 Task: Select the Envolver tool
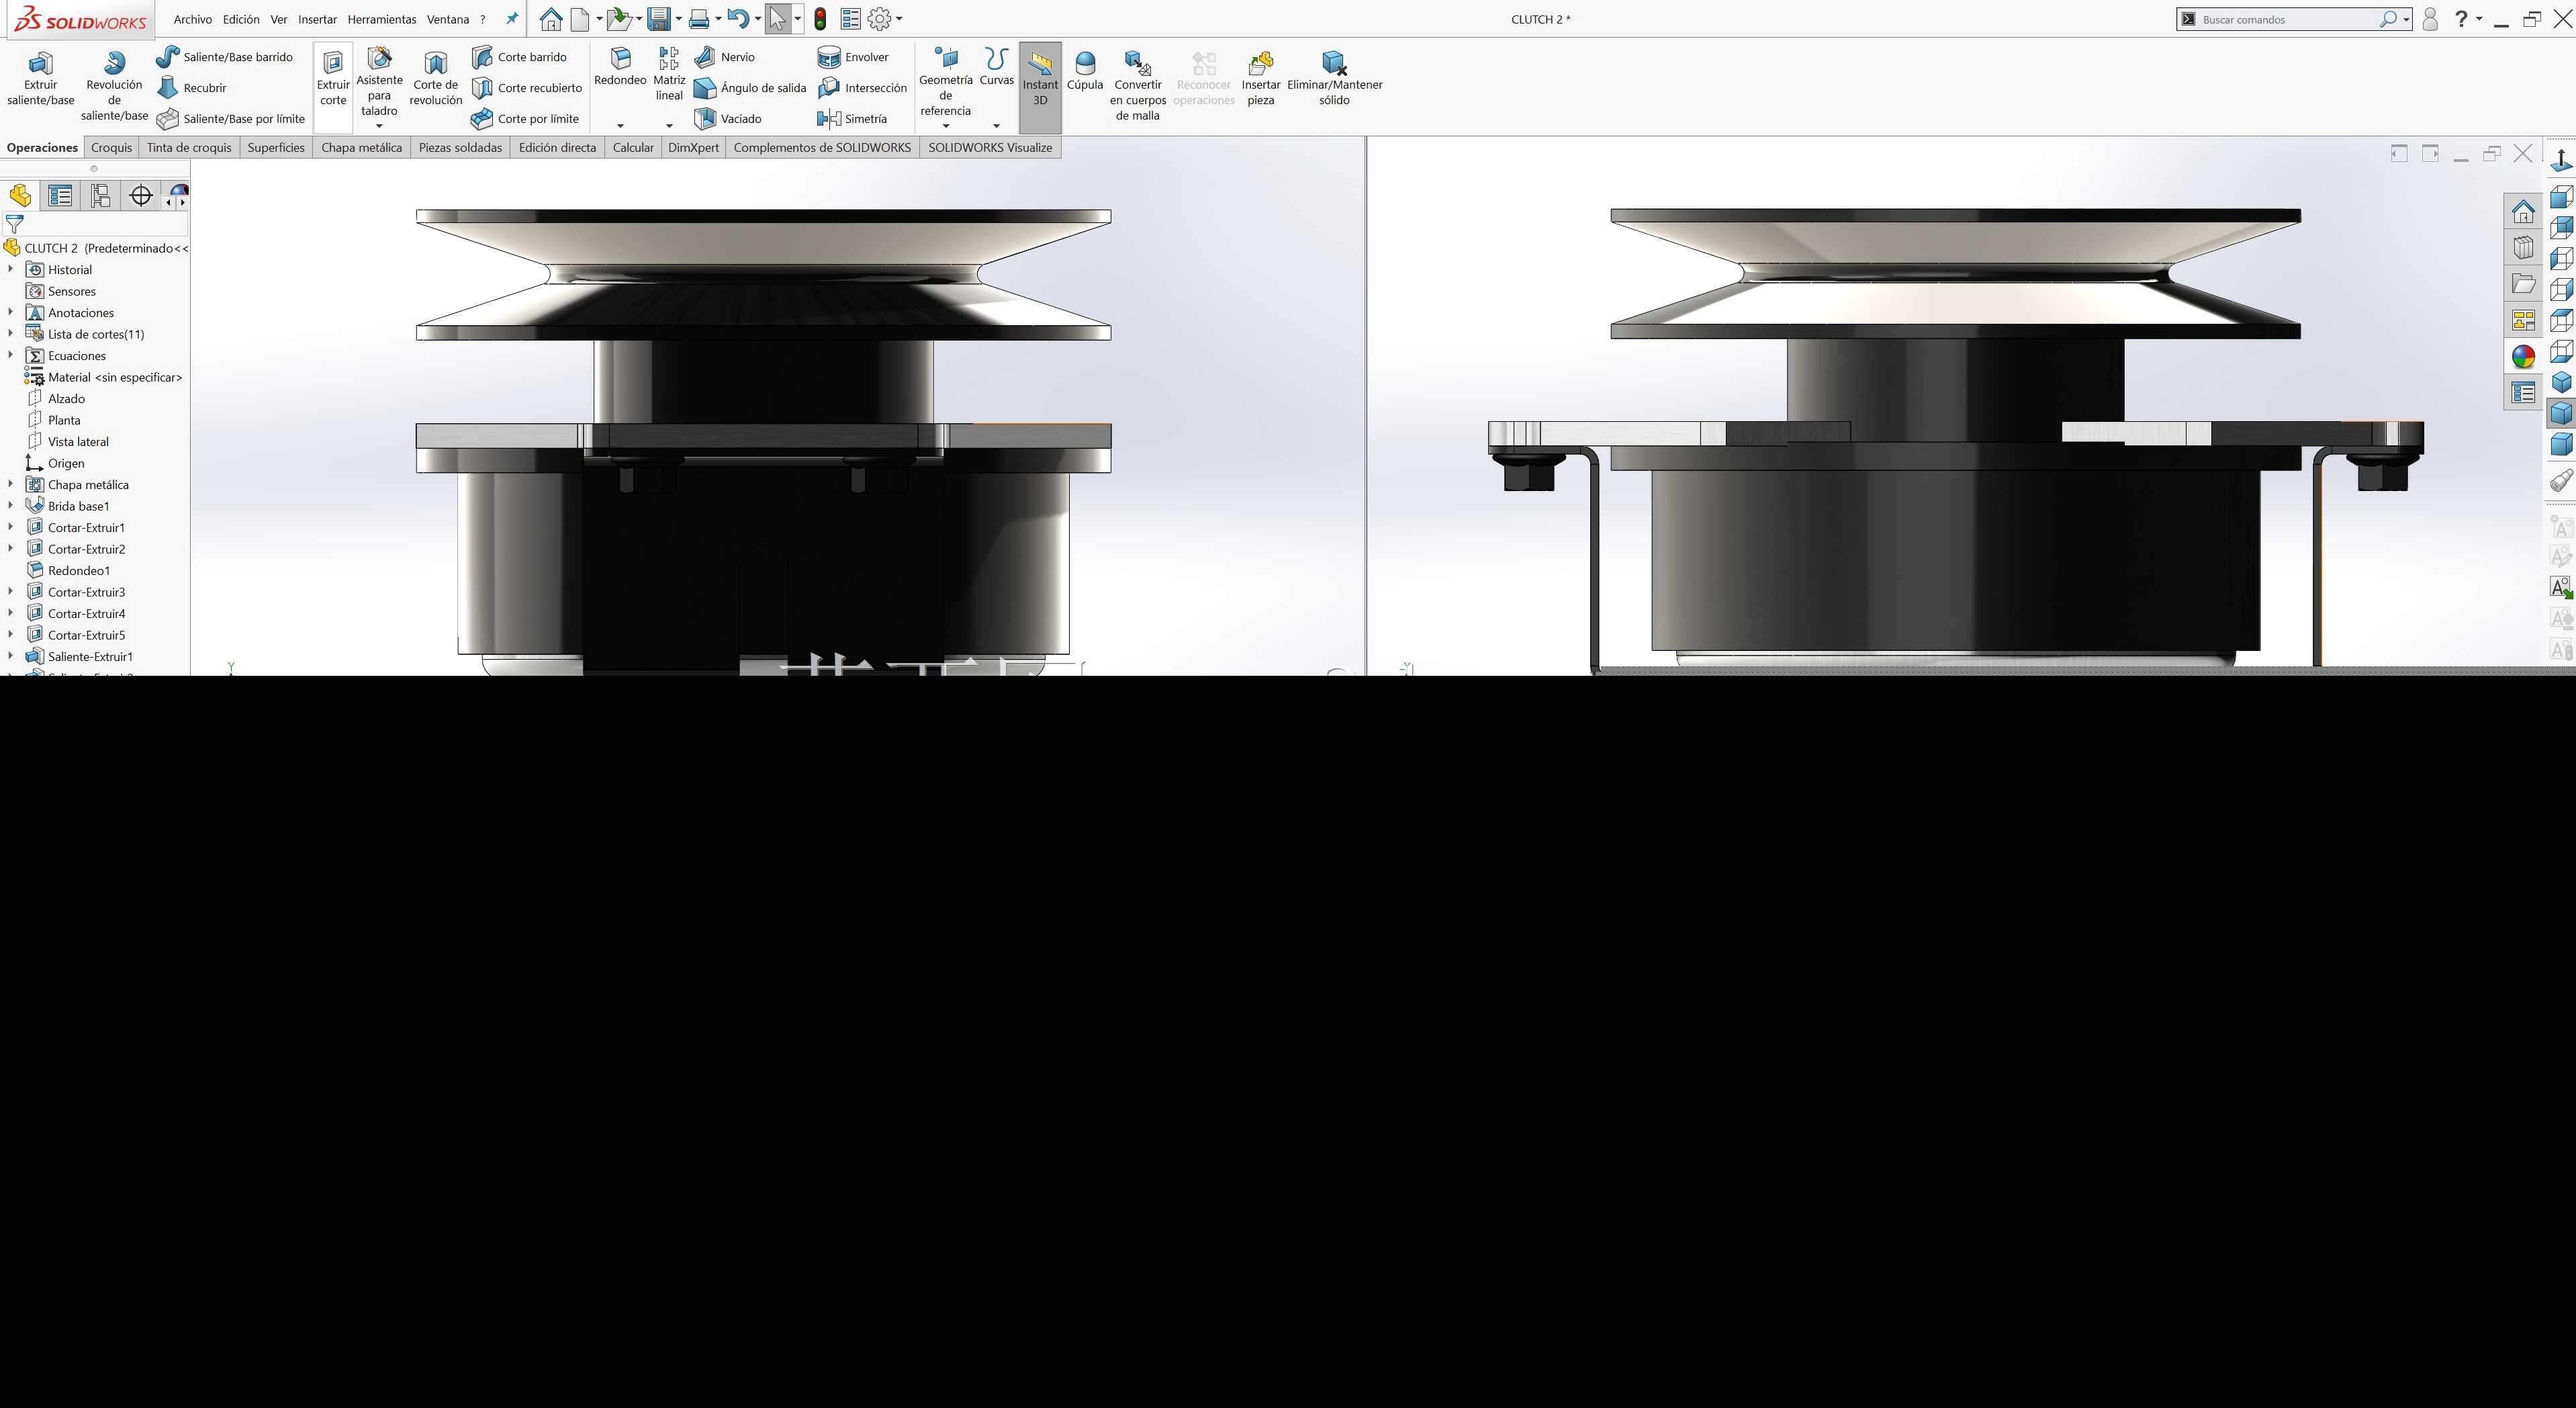point(853,57)
